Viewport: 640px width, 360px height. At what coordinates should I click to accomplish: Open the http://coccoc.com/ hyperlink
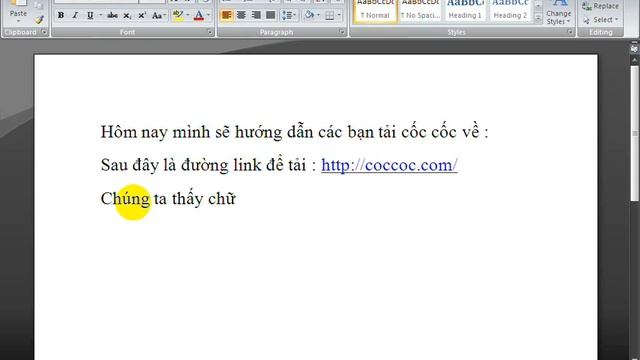(x=389, y=165)
